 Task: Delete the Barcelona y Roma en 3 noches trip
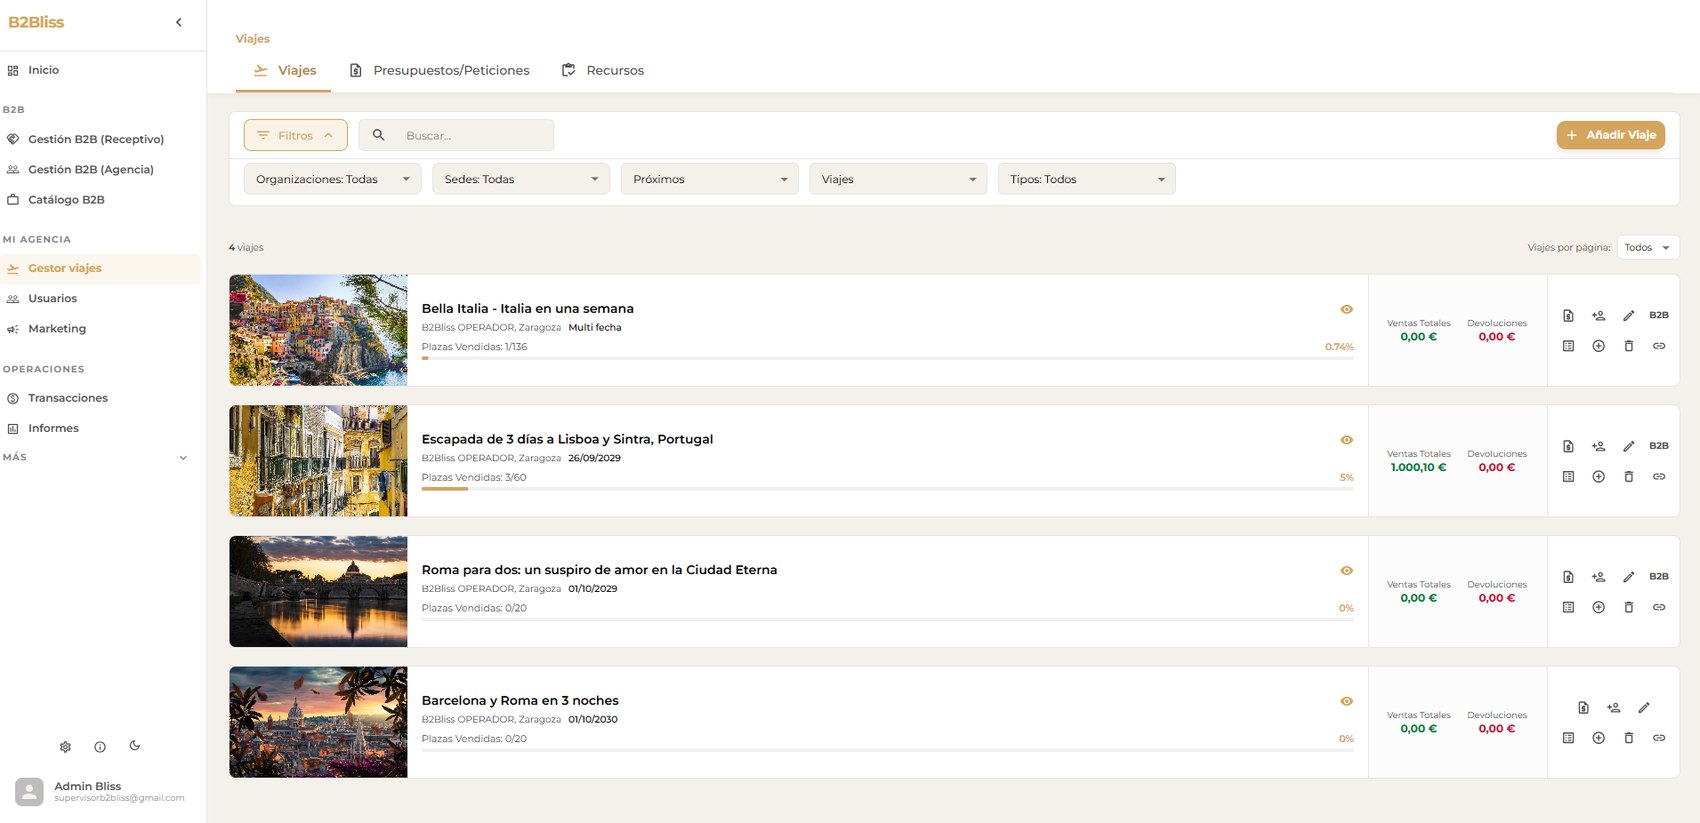[1628, 738]
